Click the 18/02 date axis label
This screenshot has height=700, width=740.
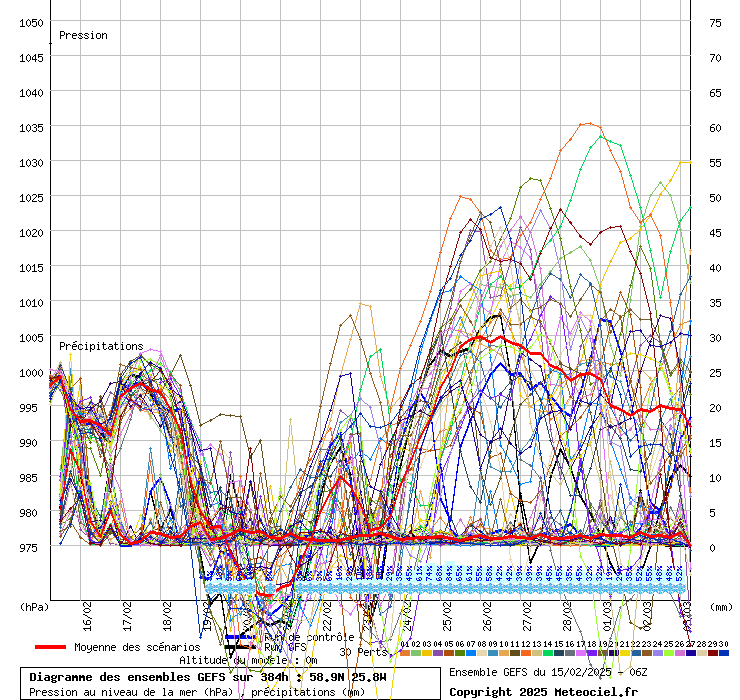[167, 616]
